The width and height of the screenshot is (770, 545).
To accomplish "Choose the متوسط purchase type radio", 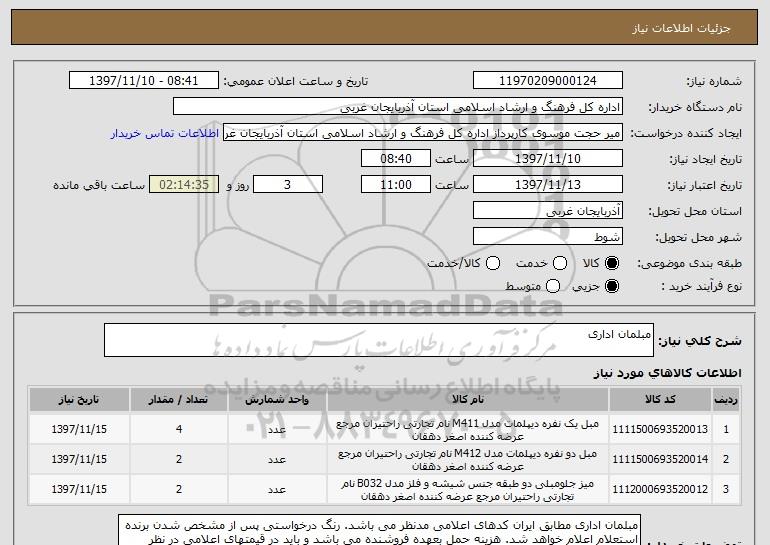I will [553, 286].
